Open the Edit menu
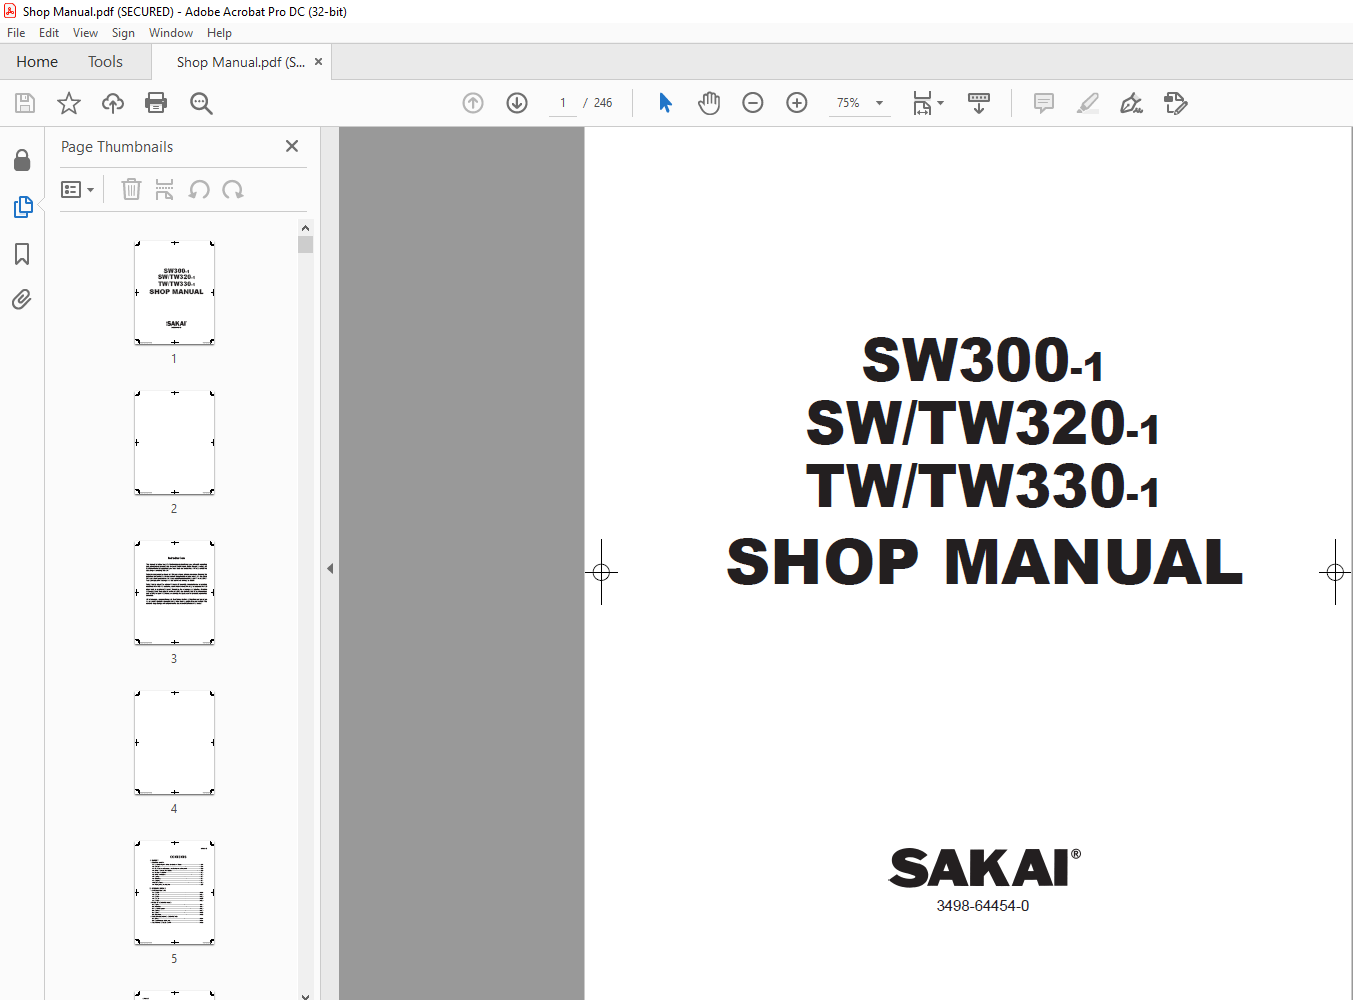Image resolution: width=1353 pixels, height=1000 pixels. [x=49, y=33]
